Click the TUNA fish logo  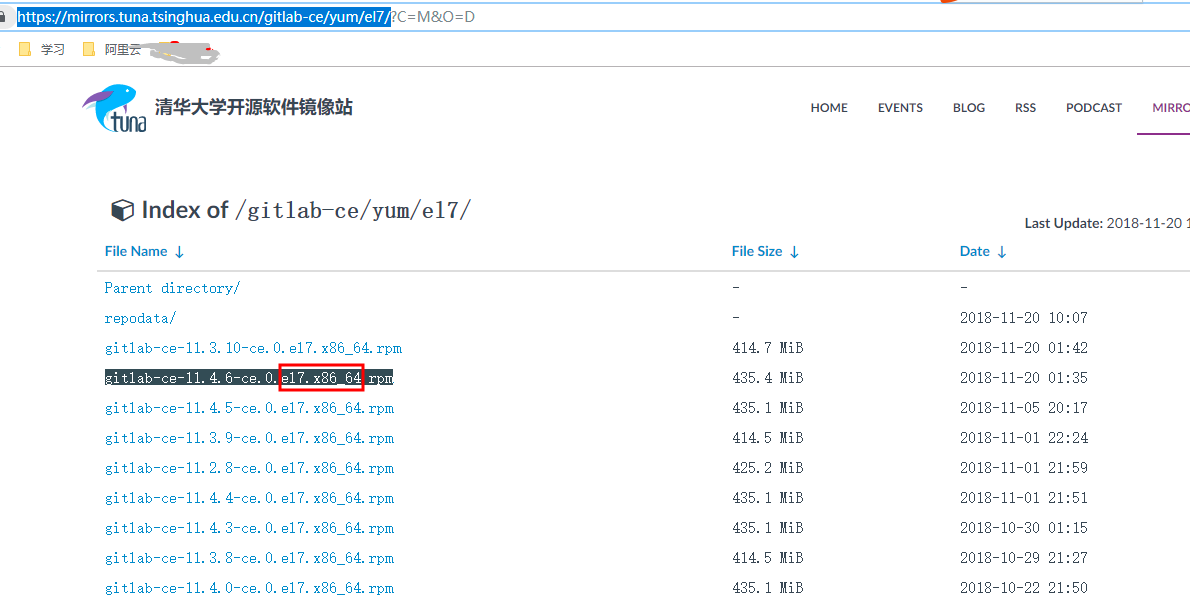click(115, 108)
